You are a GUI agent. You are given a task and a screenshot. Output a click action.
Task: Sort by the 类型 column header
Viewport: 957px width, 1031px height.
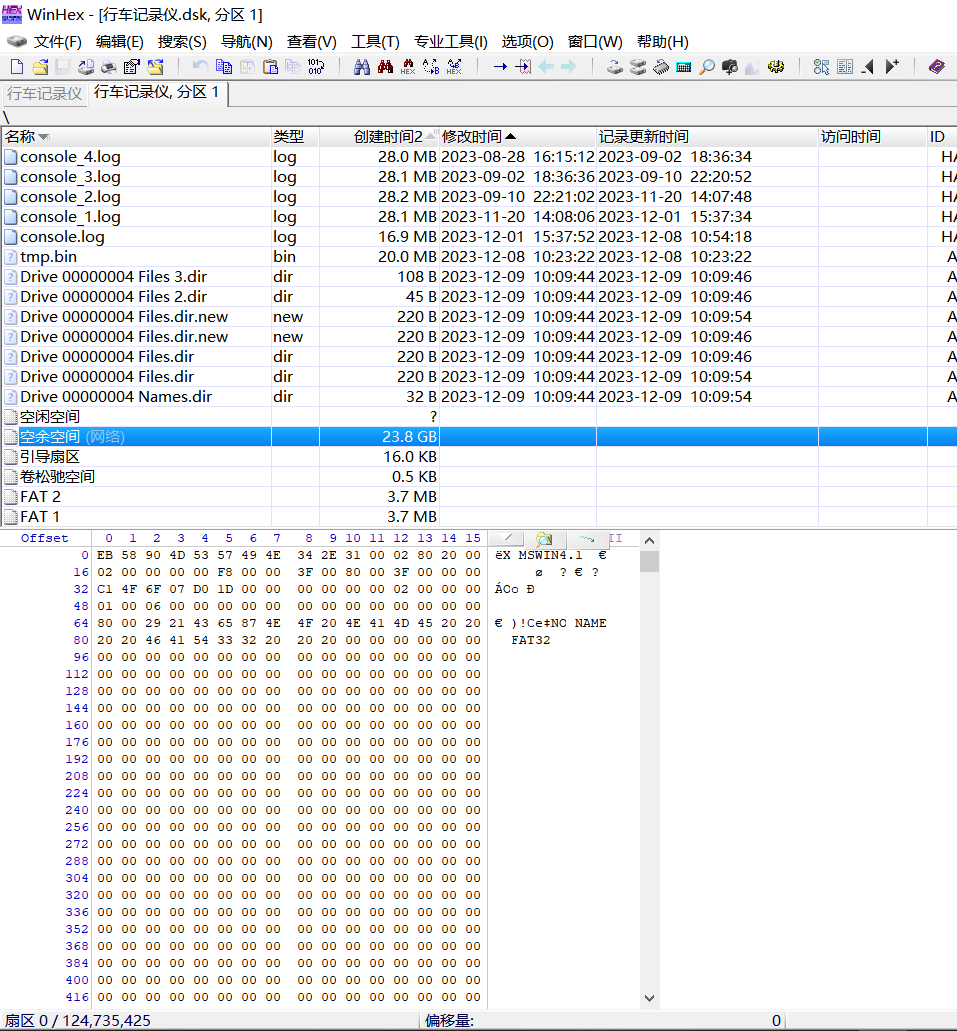click(x=295, y=137)
